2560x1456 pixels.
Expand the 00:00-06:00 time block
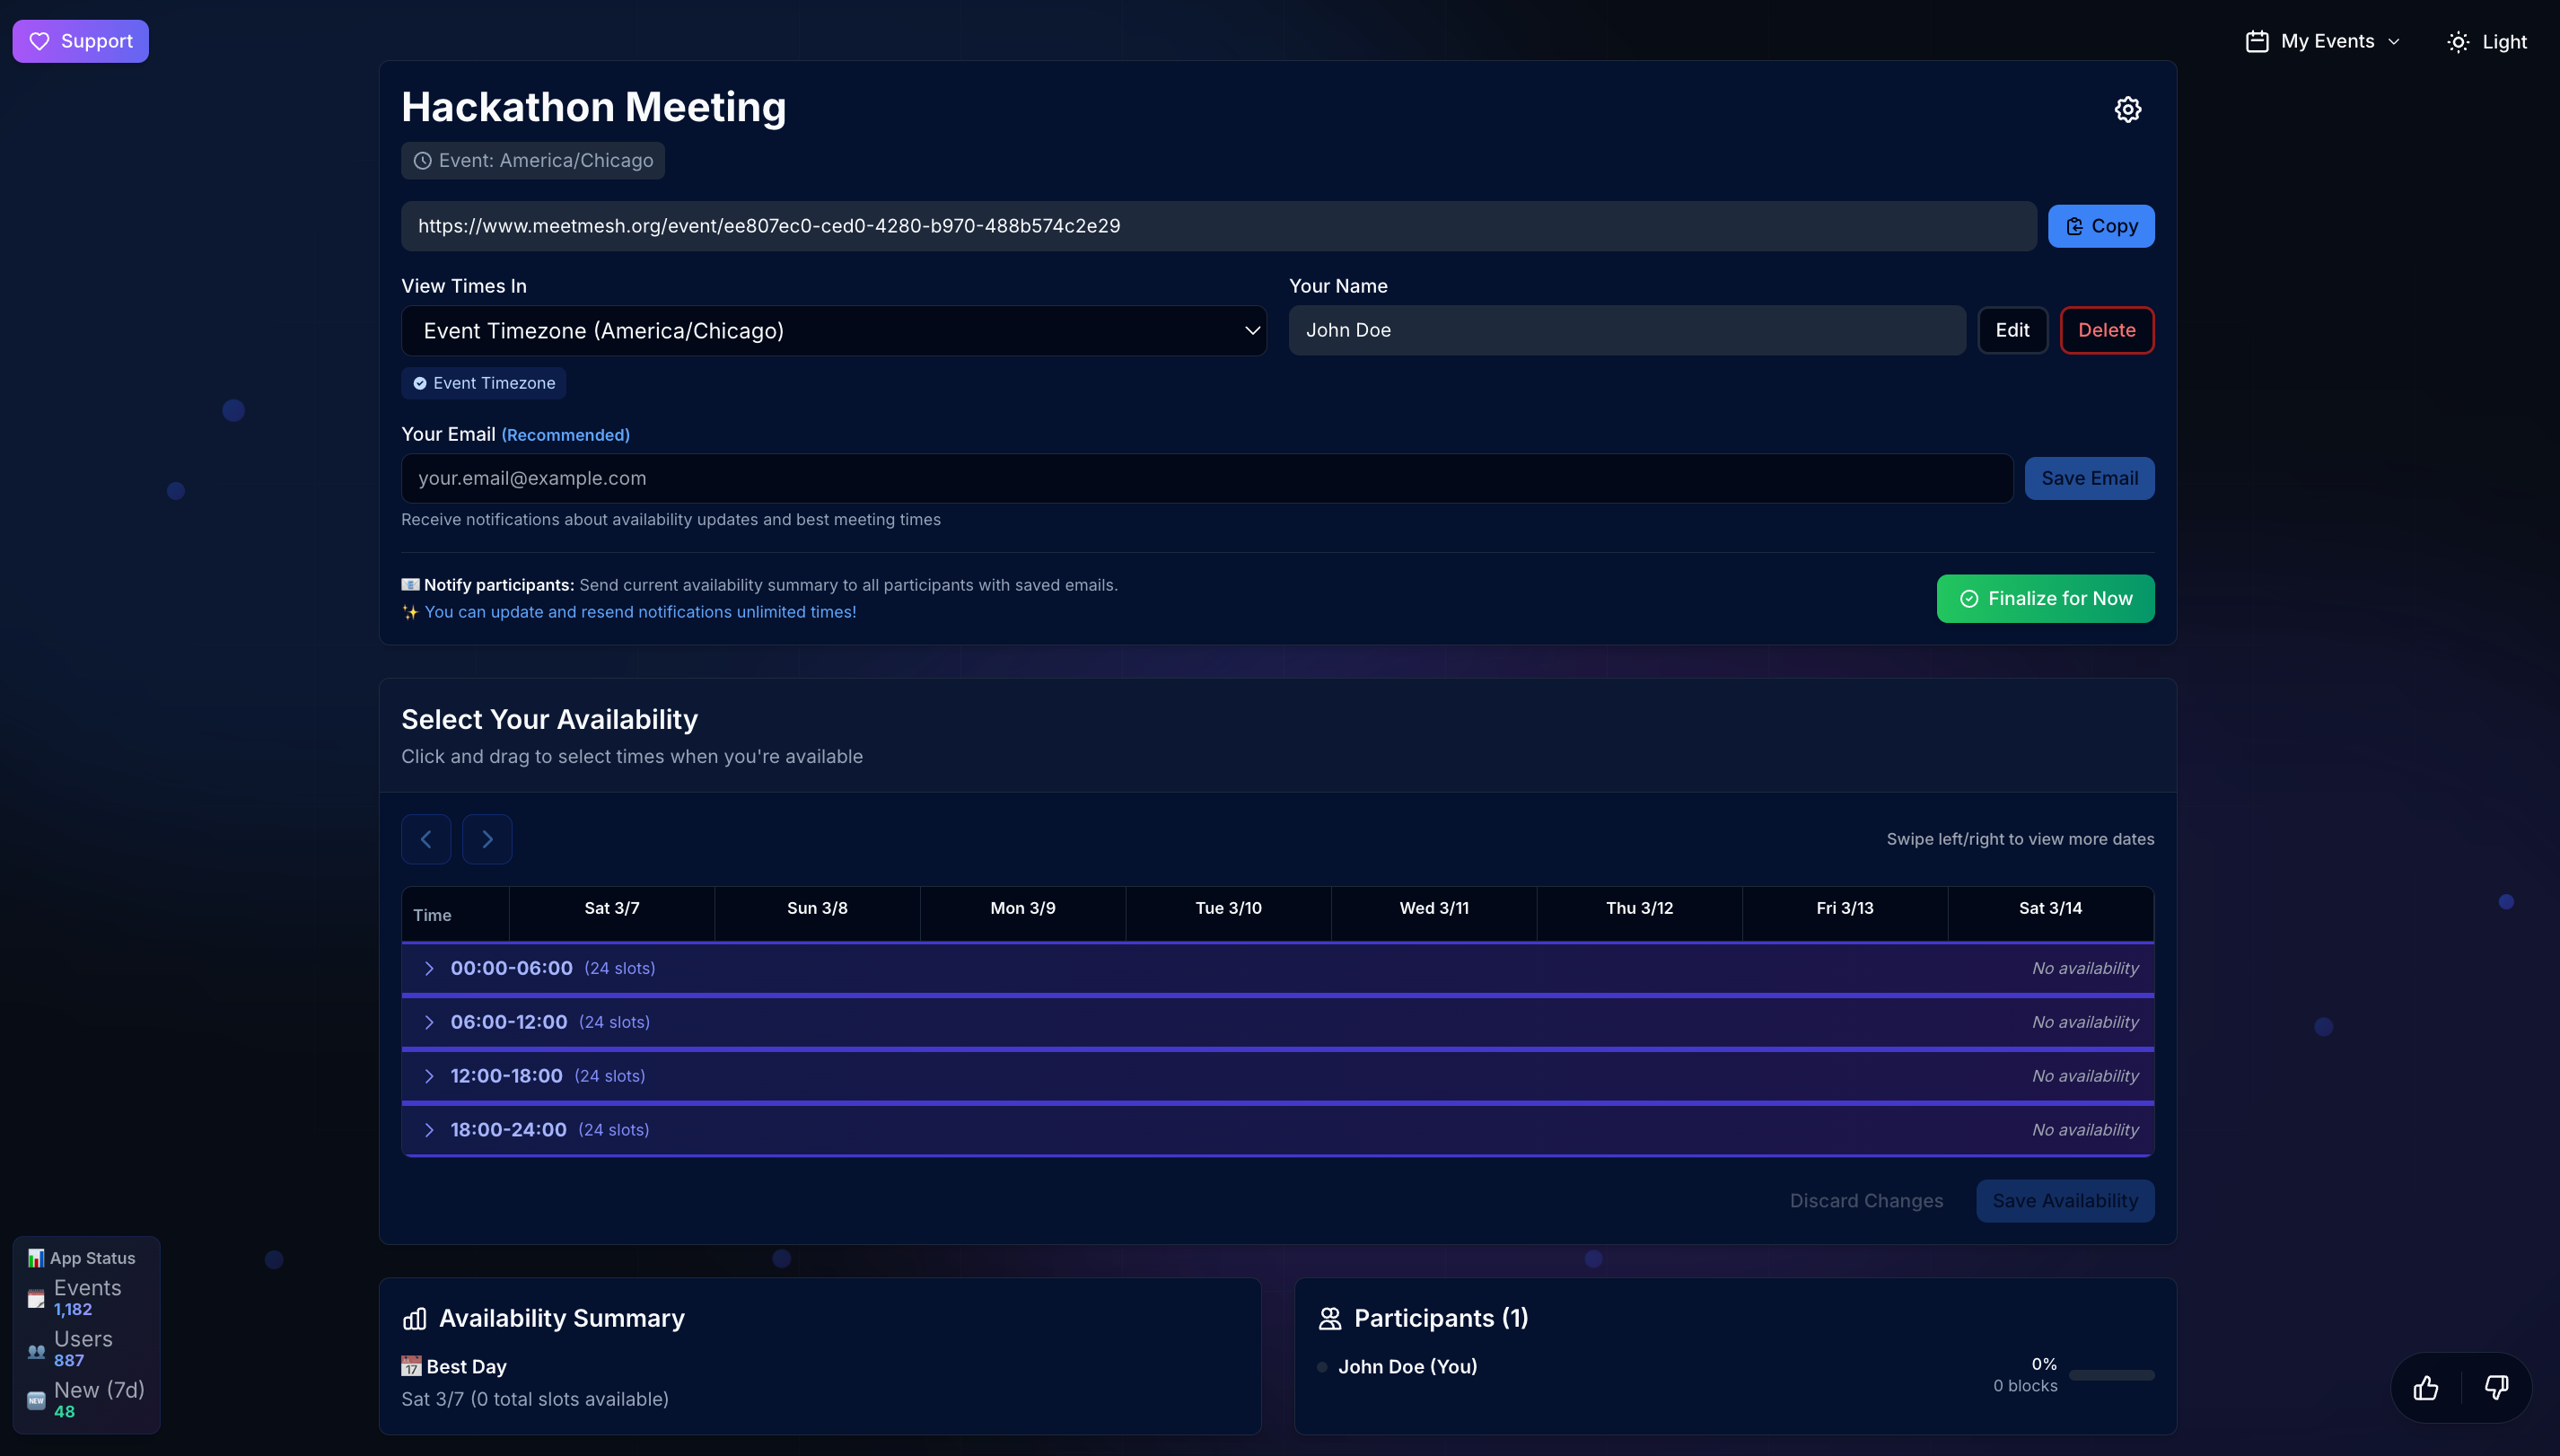(431, 968)
